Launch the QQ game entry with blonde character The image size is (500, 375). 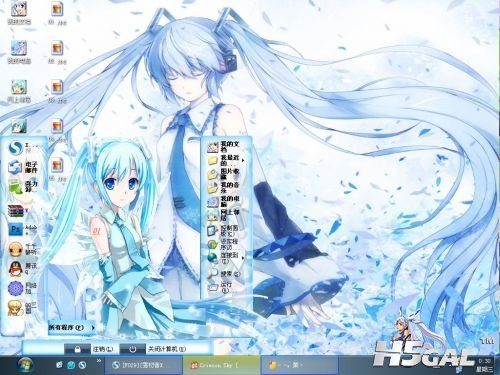coord(23,307)
